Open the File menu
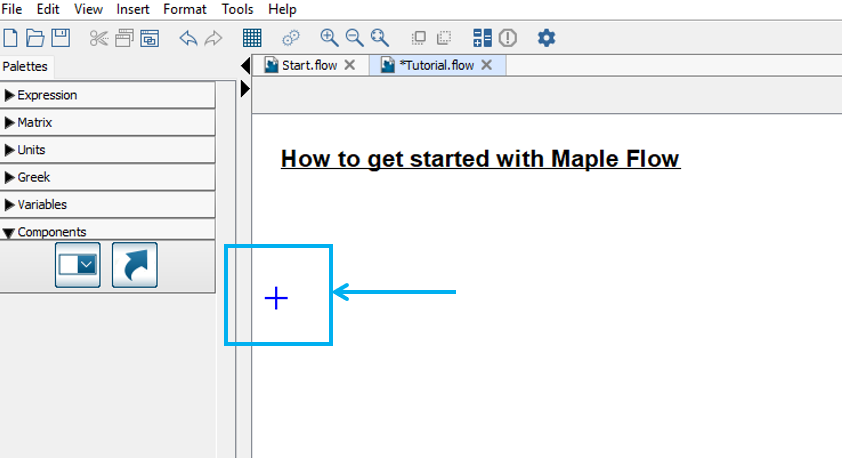The height and width of the screenshot is (458, 842). coord(12,9)
